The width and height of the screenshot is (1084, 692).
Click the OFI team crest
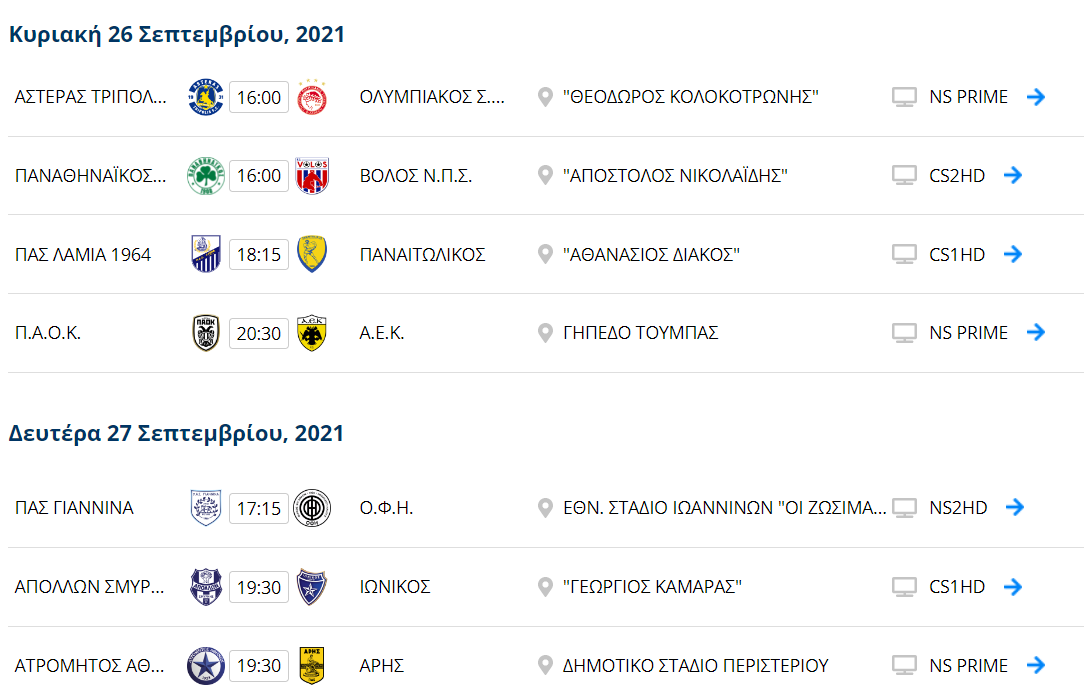point(312,508)
